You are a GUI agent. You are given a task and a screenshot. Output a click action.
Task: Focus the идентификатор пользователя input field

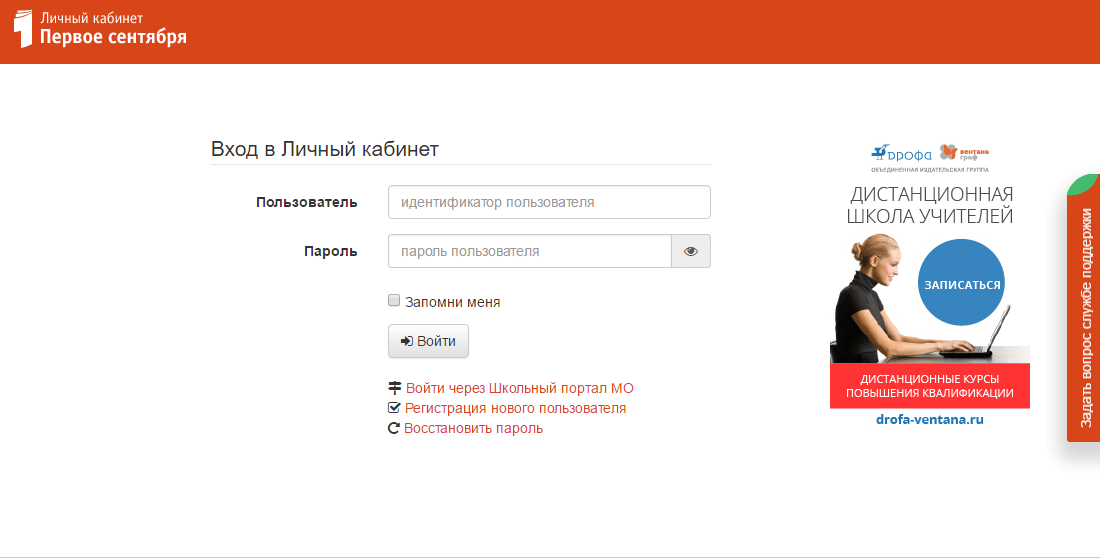549,202
